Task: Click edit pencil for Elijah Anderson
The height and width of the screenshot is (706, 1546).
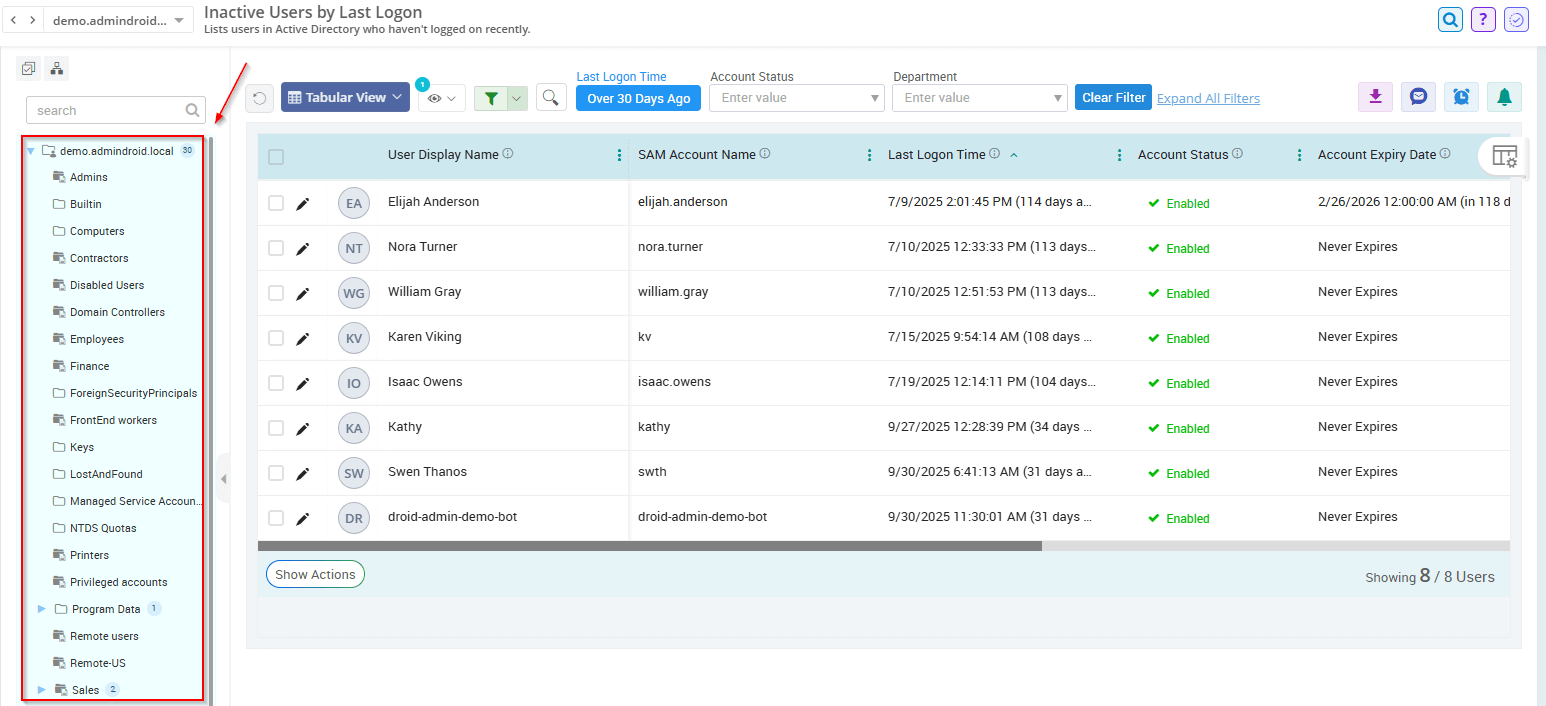Action: [303, 203]
